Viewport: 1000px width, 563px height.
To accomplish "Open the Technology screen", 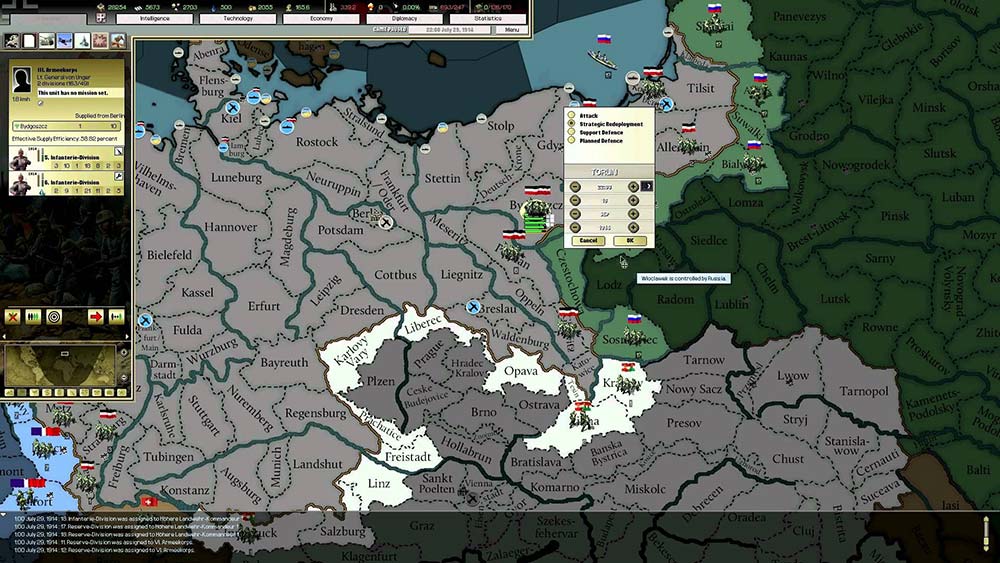I will (237, 18).
